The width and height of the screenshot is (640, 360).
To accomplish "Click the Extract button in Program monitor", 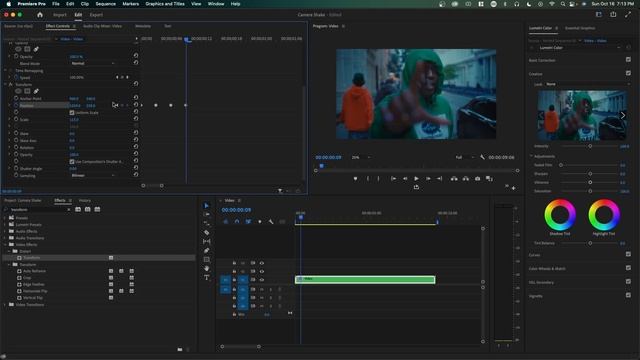I will [466, 179].
